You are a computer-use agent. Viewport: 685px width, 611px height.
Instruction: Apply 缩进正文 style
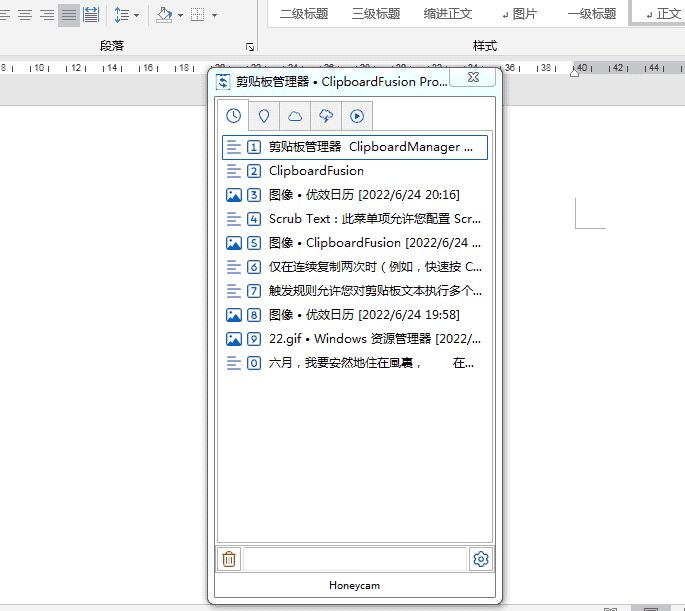click(x=448, y=14)
